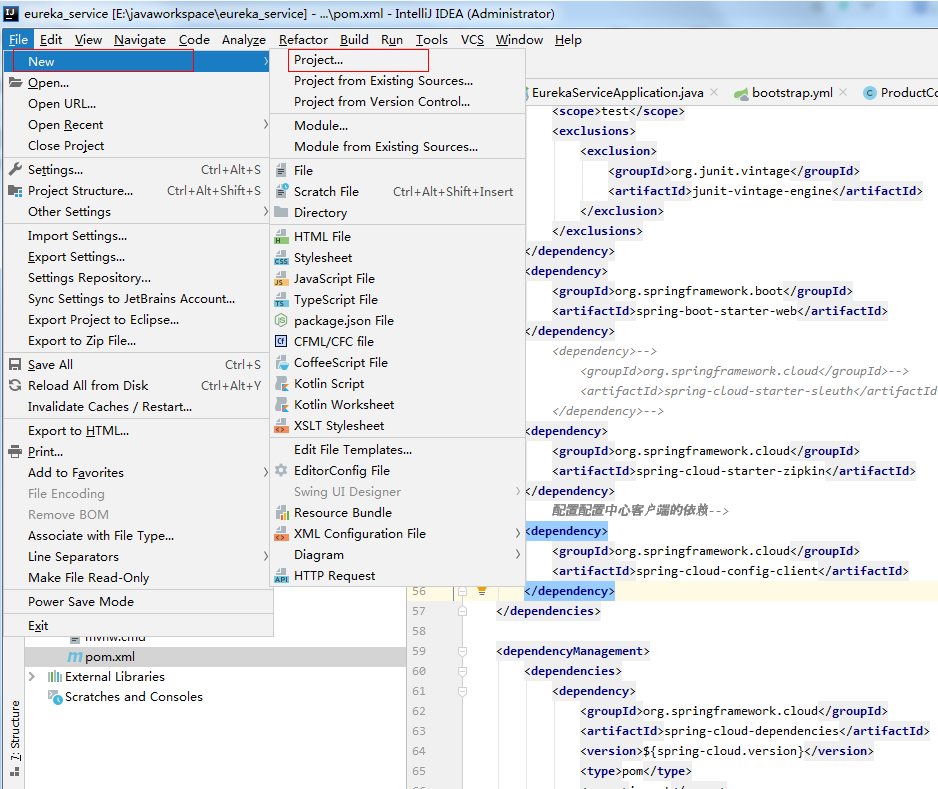Click the CFML/CFC file icon

(281, 342)
